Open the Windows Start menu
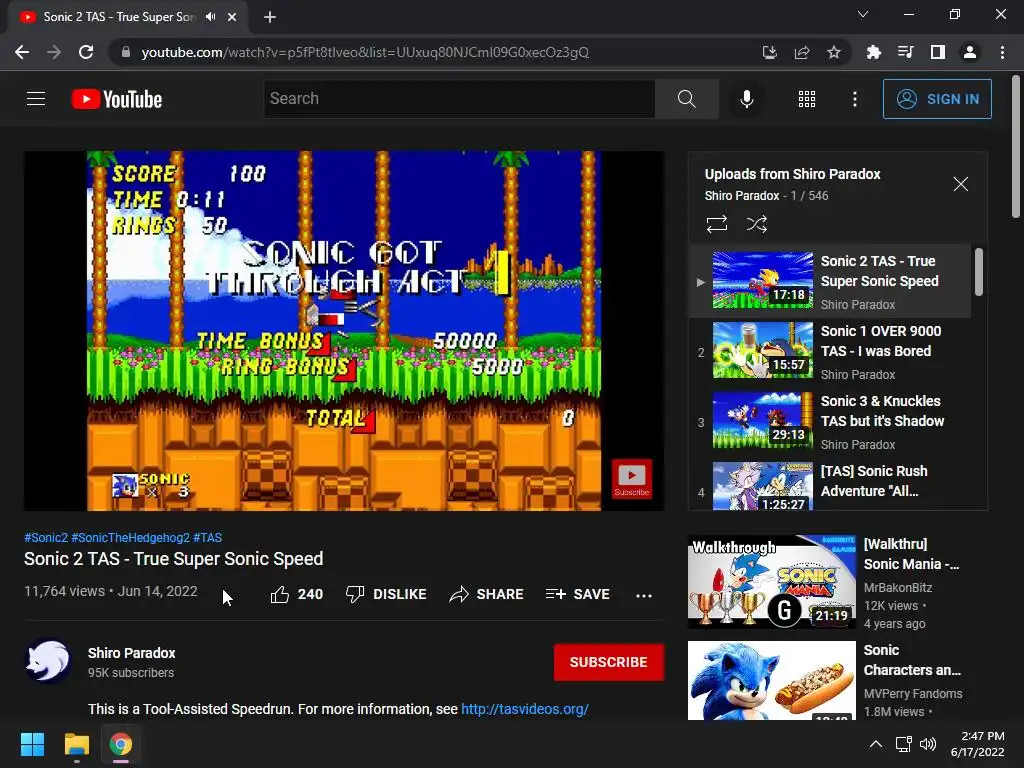This screenshot has height=768, width=1024. pyautogui.click(x=32, y=744)
